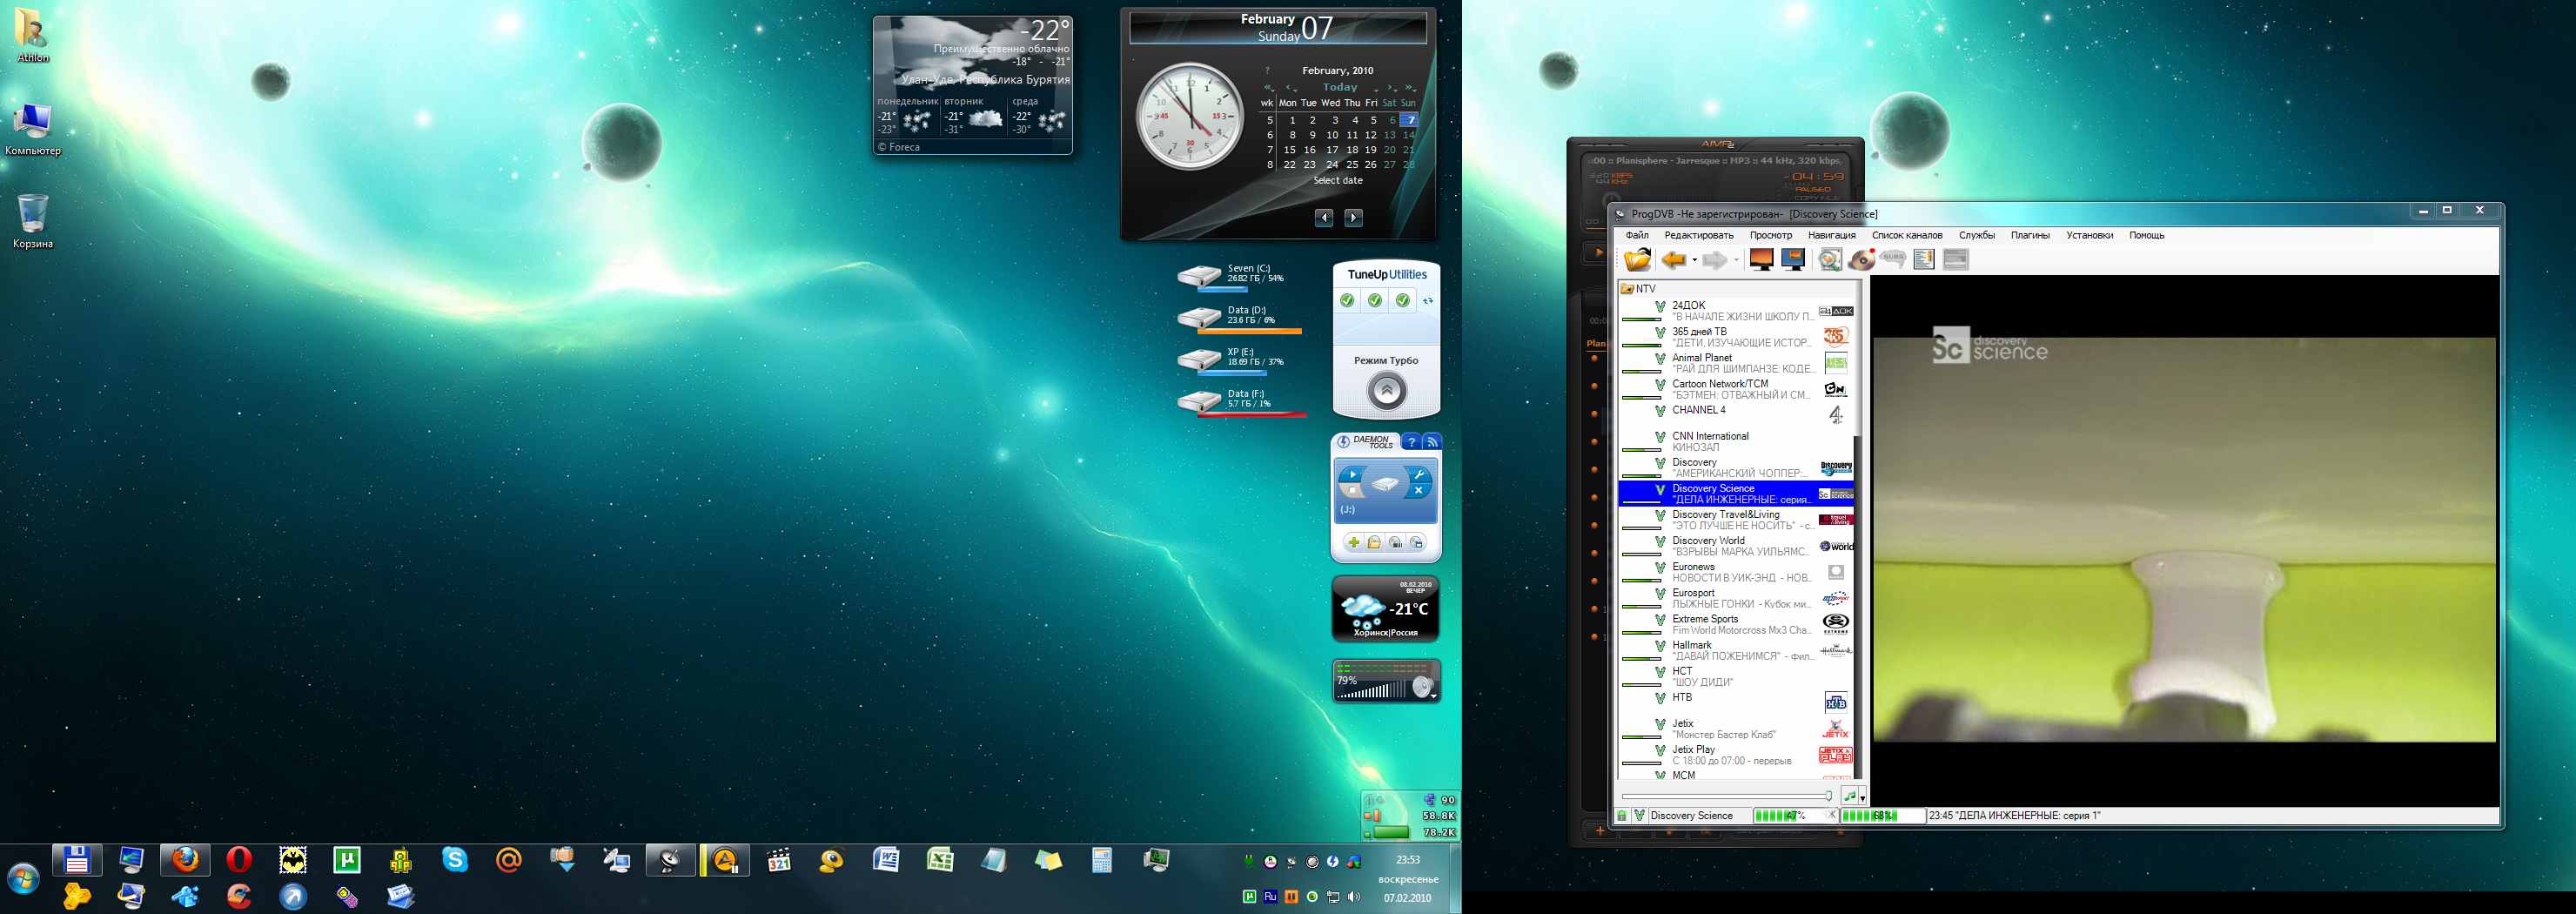This screenshot has width=2576, height=914.
Task: Click the orange back arrow in ProgDVB
Action: (x=1673, y=260)
